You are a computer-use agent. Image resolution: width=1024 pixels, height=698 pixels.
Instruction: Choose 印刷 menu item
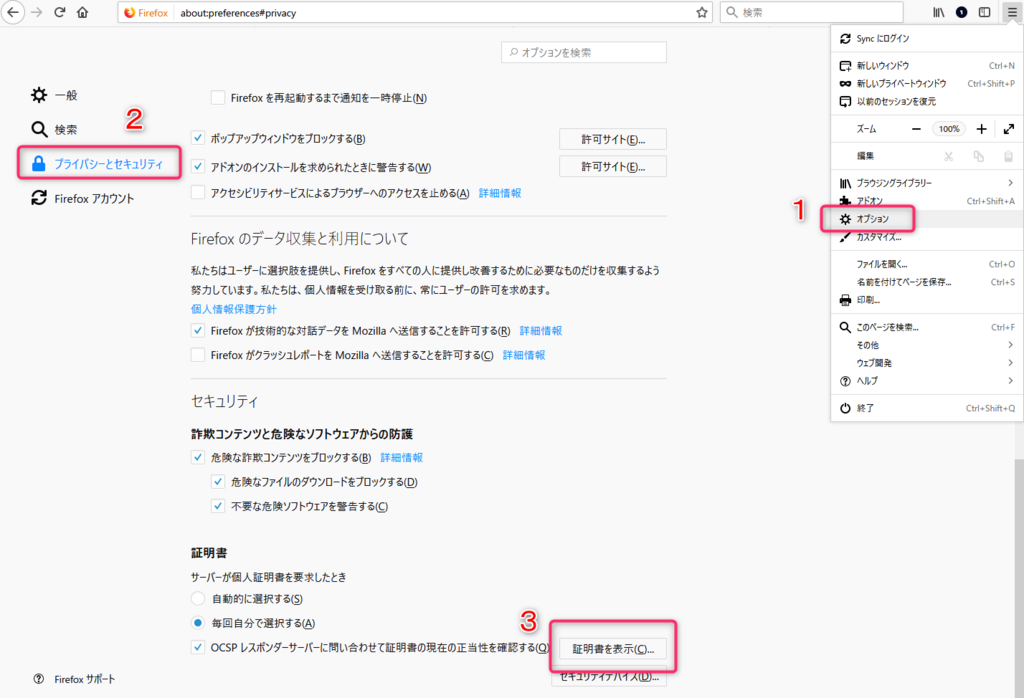point(927,300)
